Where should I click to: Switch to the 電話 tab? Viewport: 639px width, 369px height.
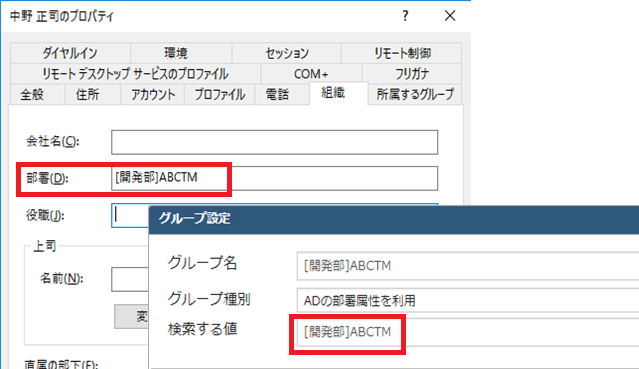[x=282, y=95]
